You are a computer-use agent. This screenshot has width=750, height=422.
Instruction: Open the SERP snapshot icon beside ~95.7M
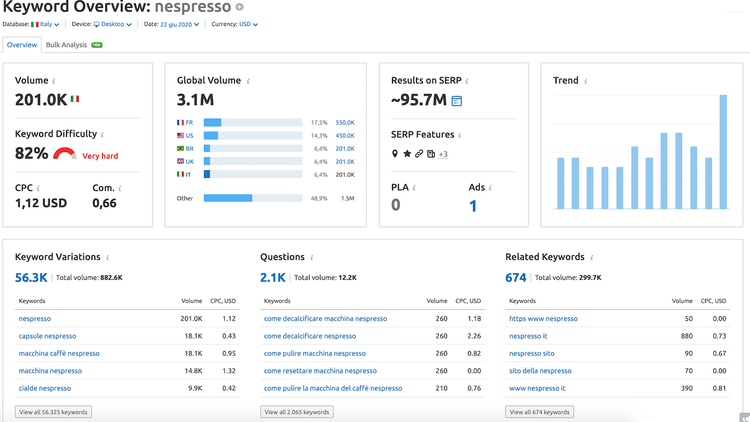[x=457, y=101]
